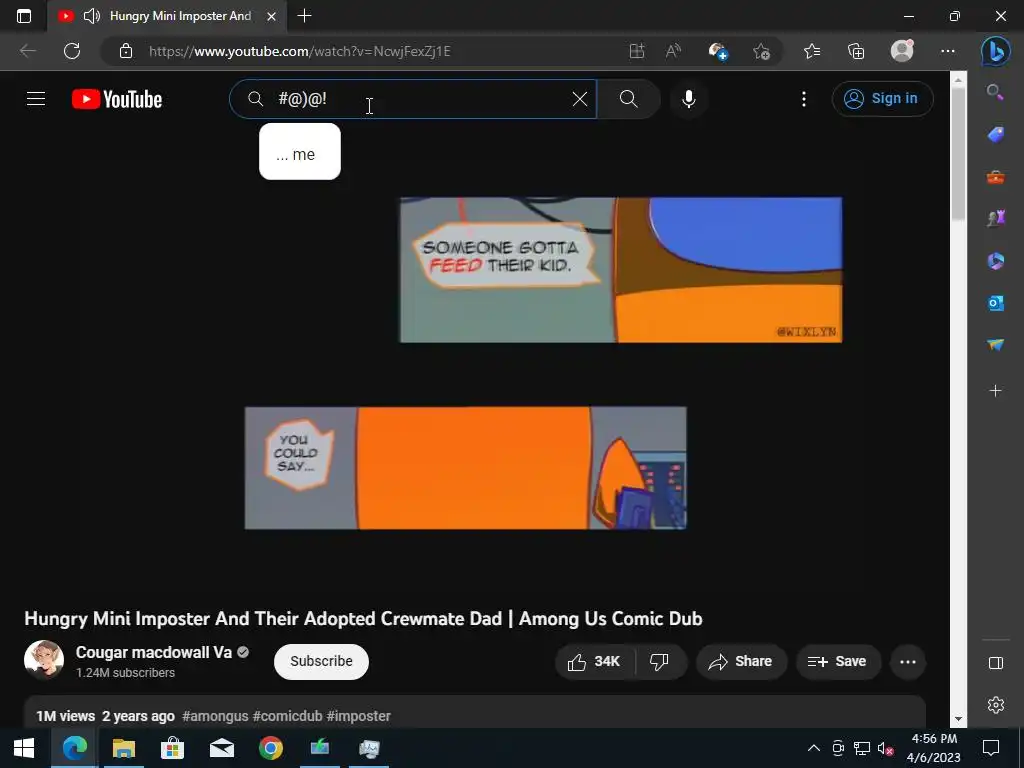Open Edge Settings and more menu
The height and width of the screenshot is (768, 1024).
point(948,51)
